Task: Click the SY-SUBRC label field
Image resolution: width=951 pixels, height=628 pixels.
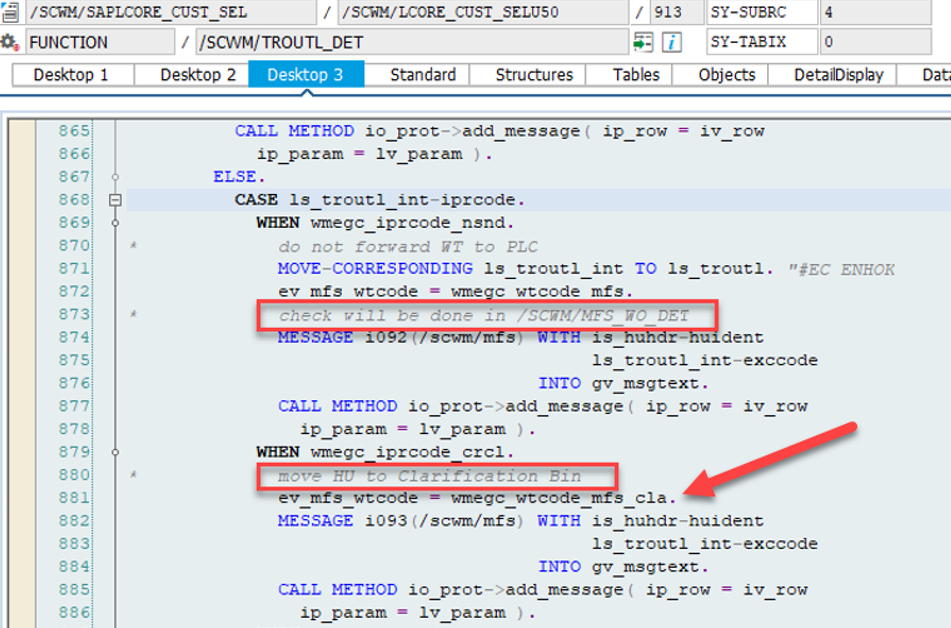Action: (x=762, y=12)
